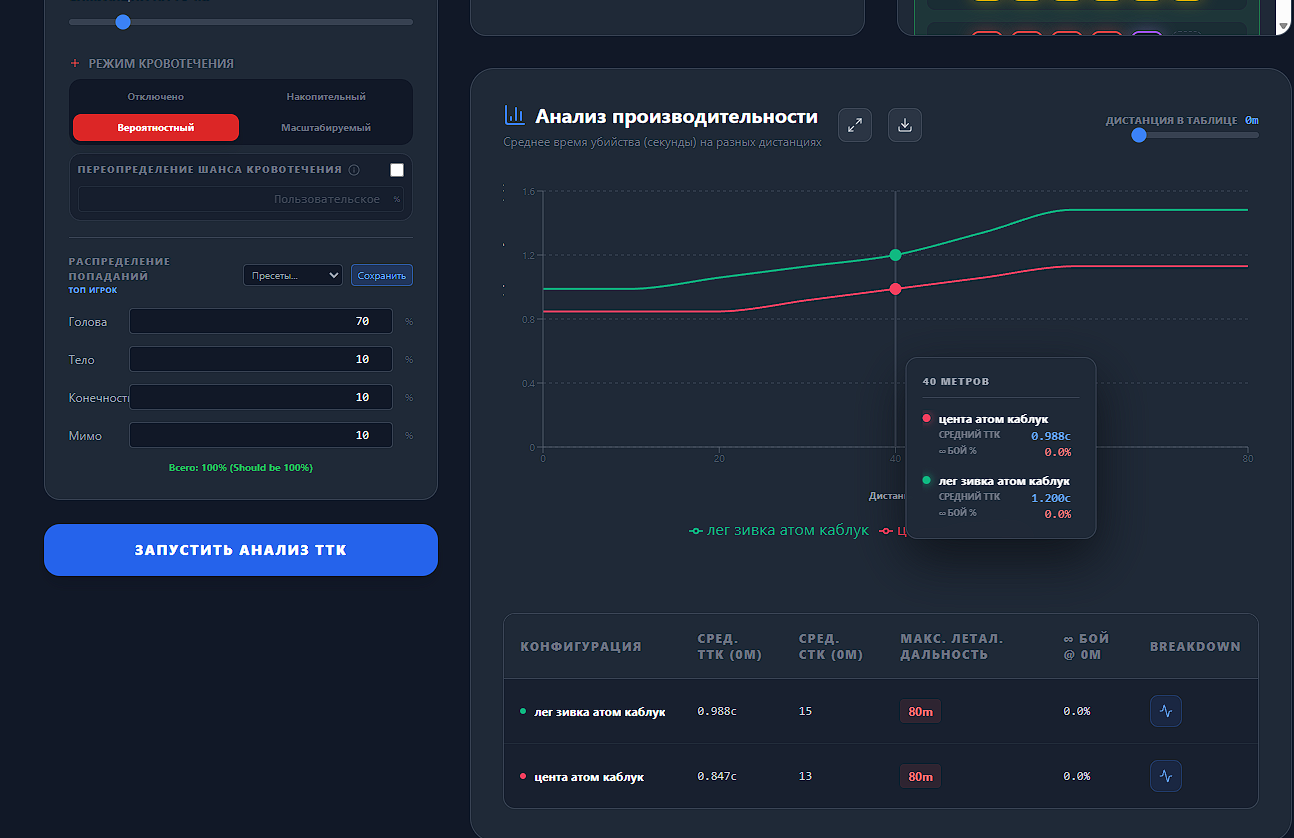Screen dimensions: 1294x838
Task: Enable the bleed chance override checkbox
Action: (397, 170)
